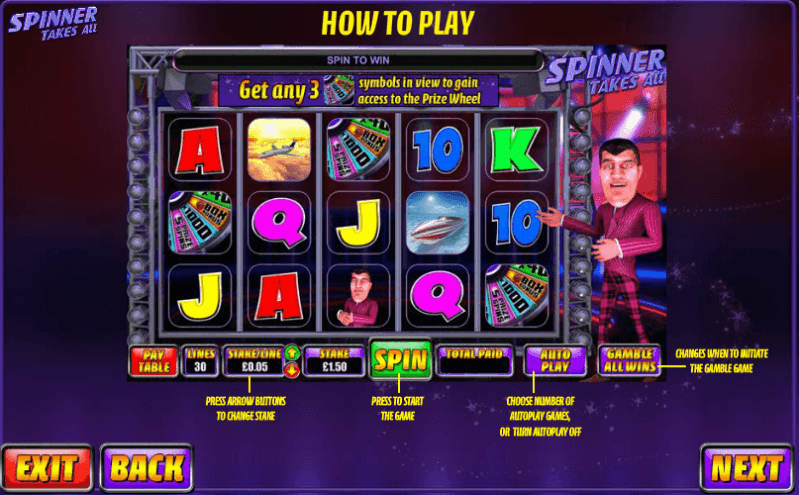Click the green SPIN button
This screenshot has width=799, height=495.
click(x=400, y=360)
